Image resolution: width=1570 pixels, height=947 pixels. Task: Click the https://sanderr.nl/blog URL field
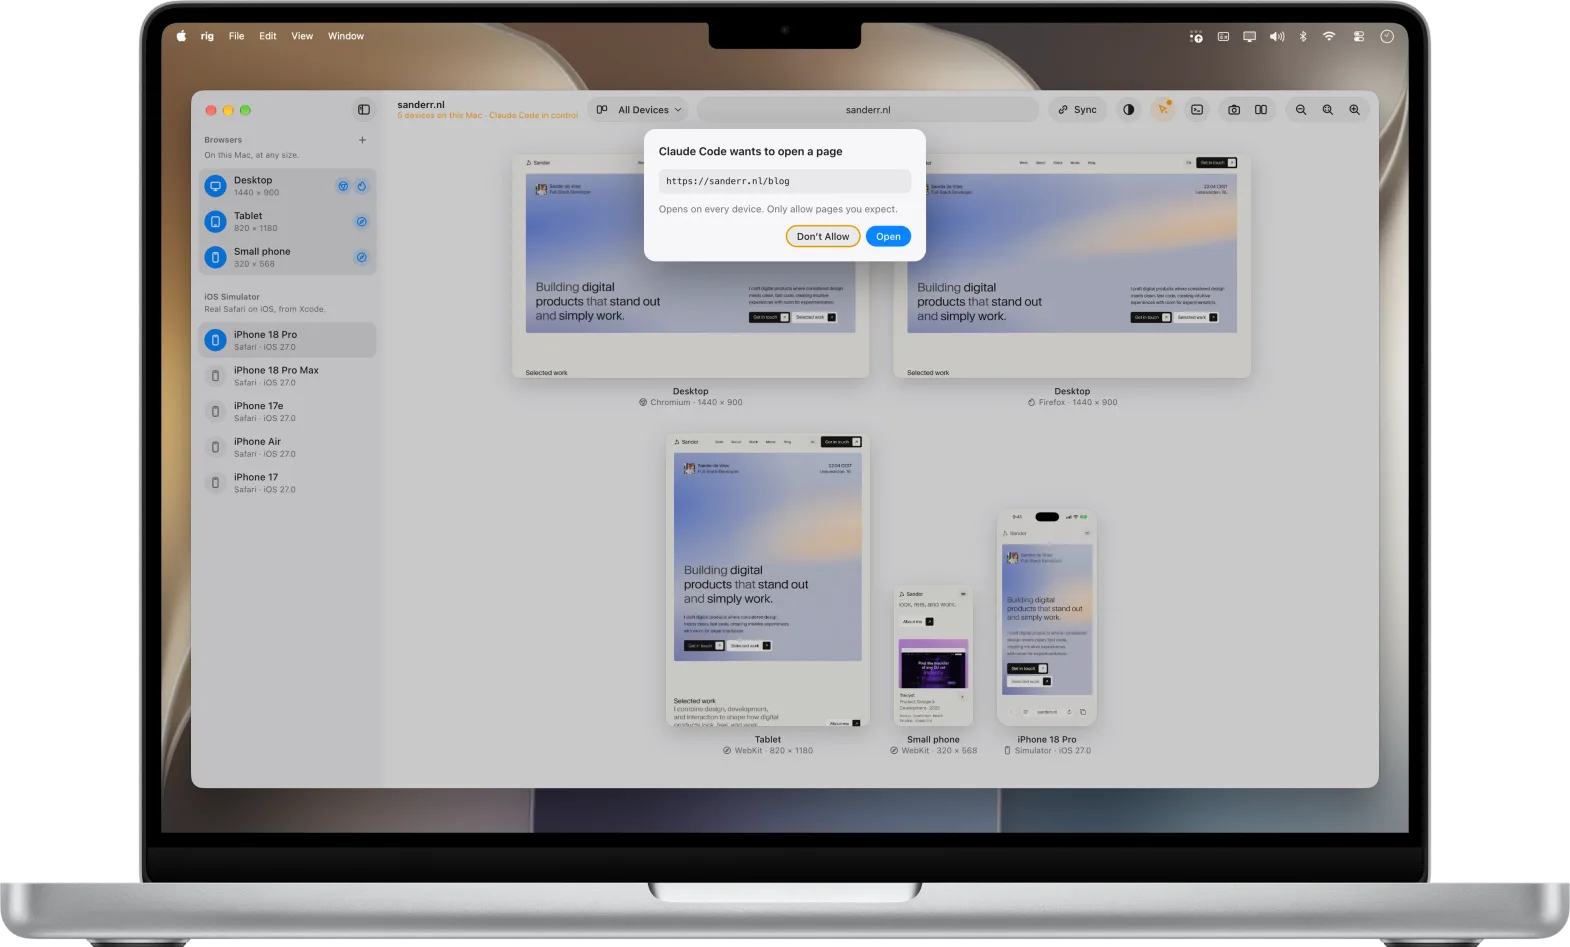click(x=785, y=181)
